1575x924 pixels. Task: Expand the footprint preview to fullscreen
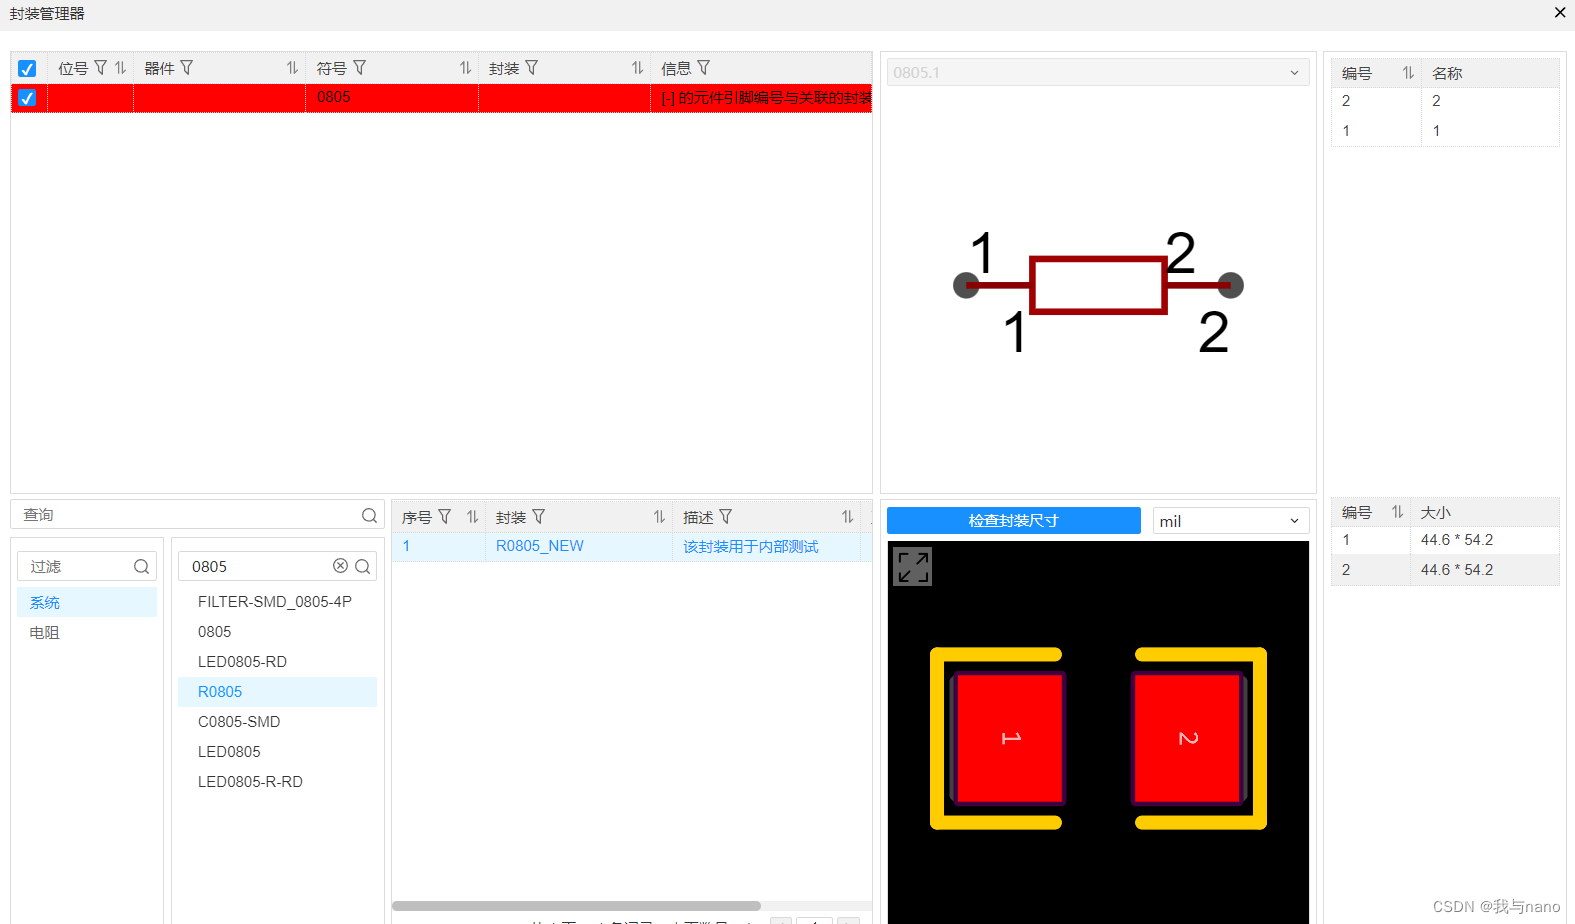tap(912, 567)
